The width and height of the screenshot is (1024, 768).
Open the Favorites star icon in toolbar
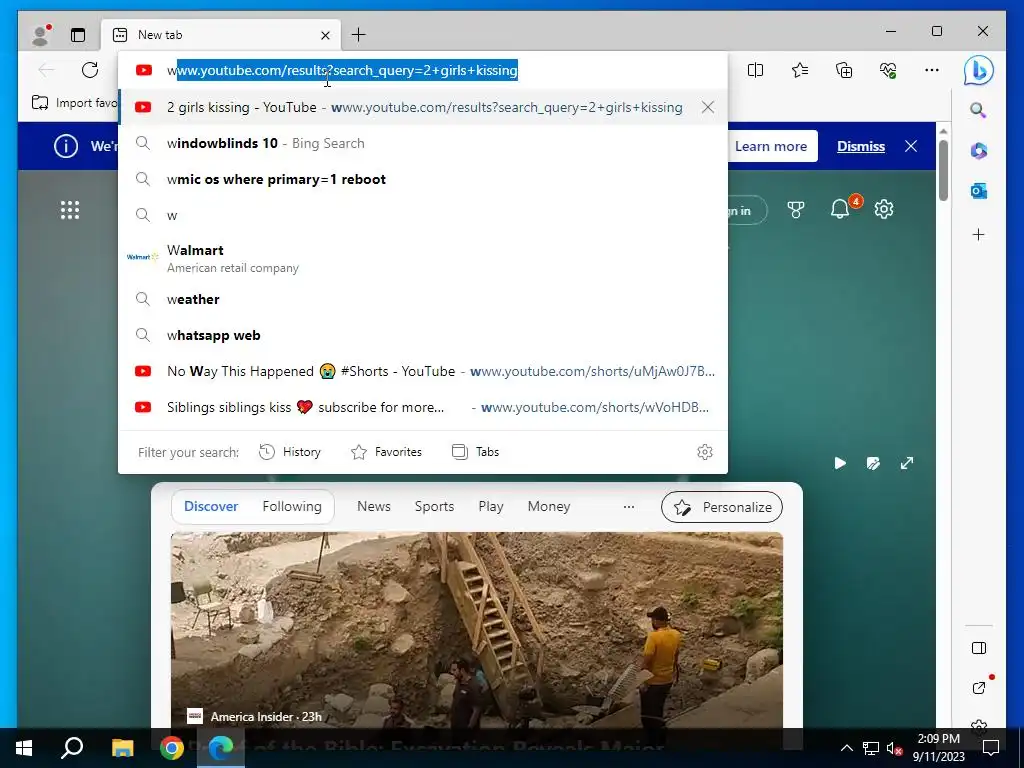coord(799,70)
